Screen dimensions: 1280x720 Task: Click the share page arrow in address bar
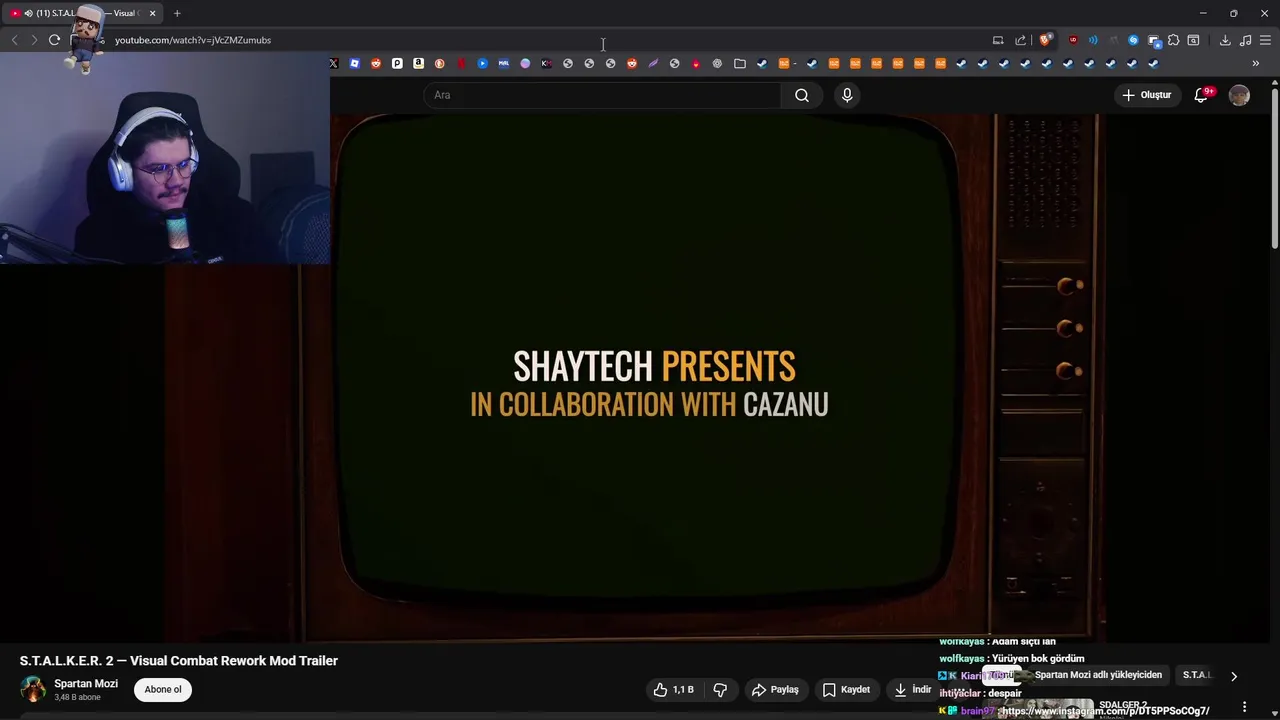[x=1020, y=40]
